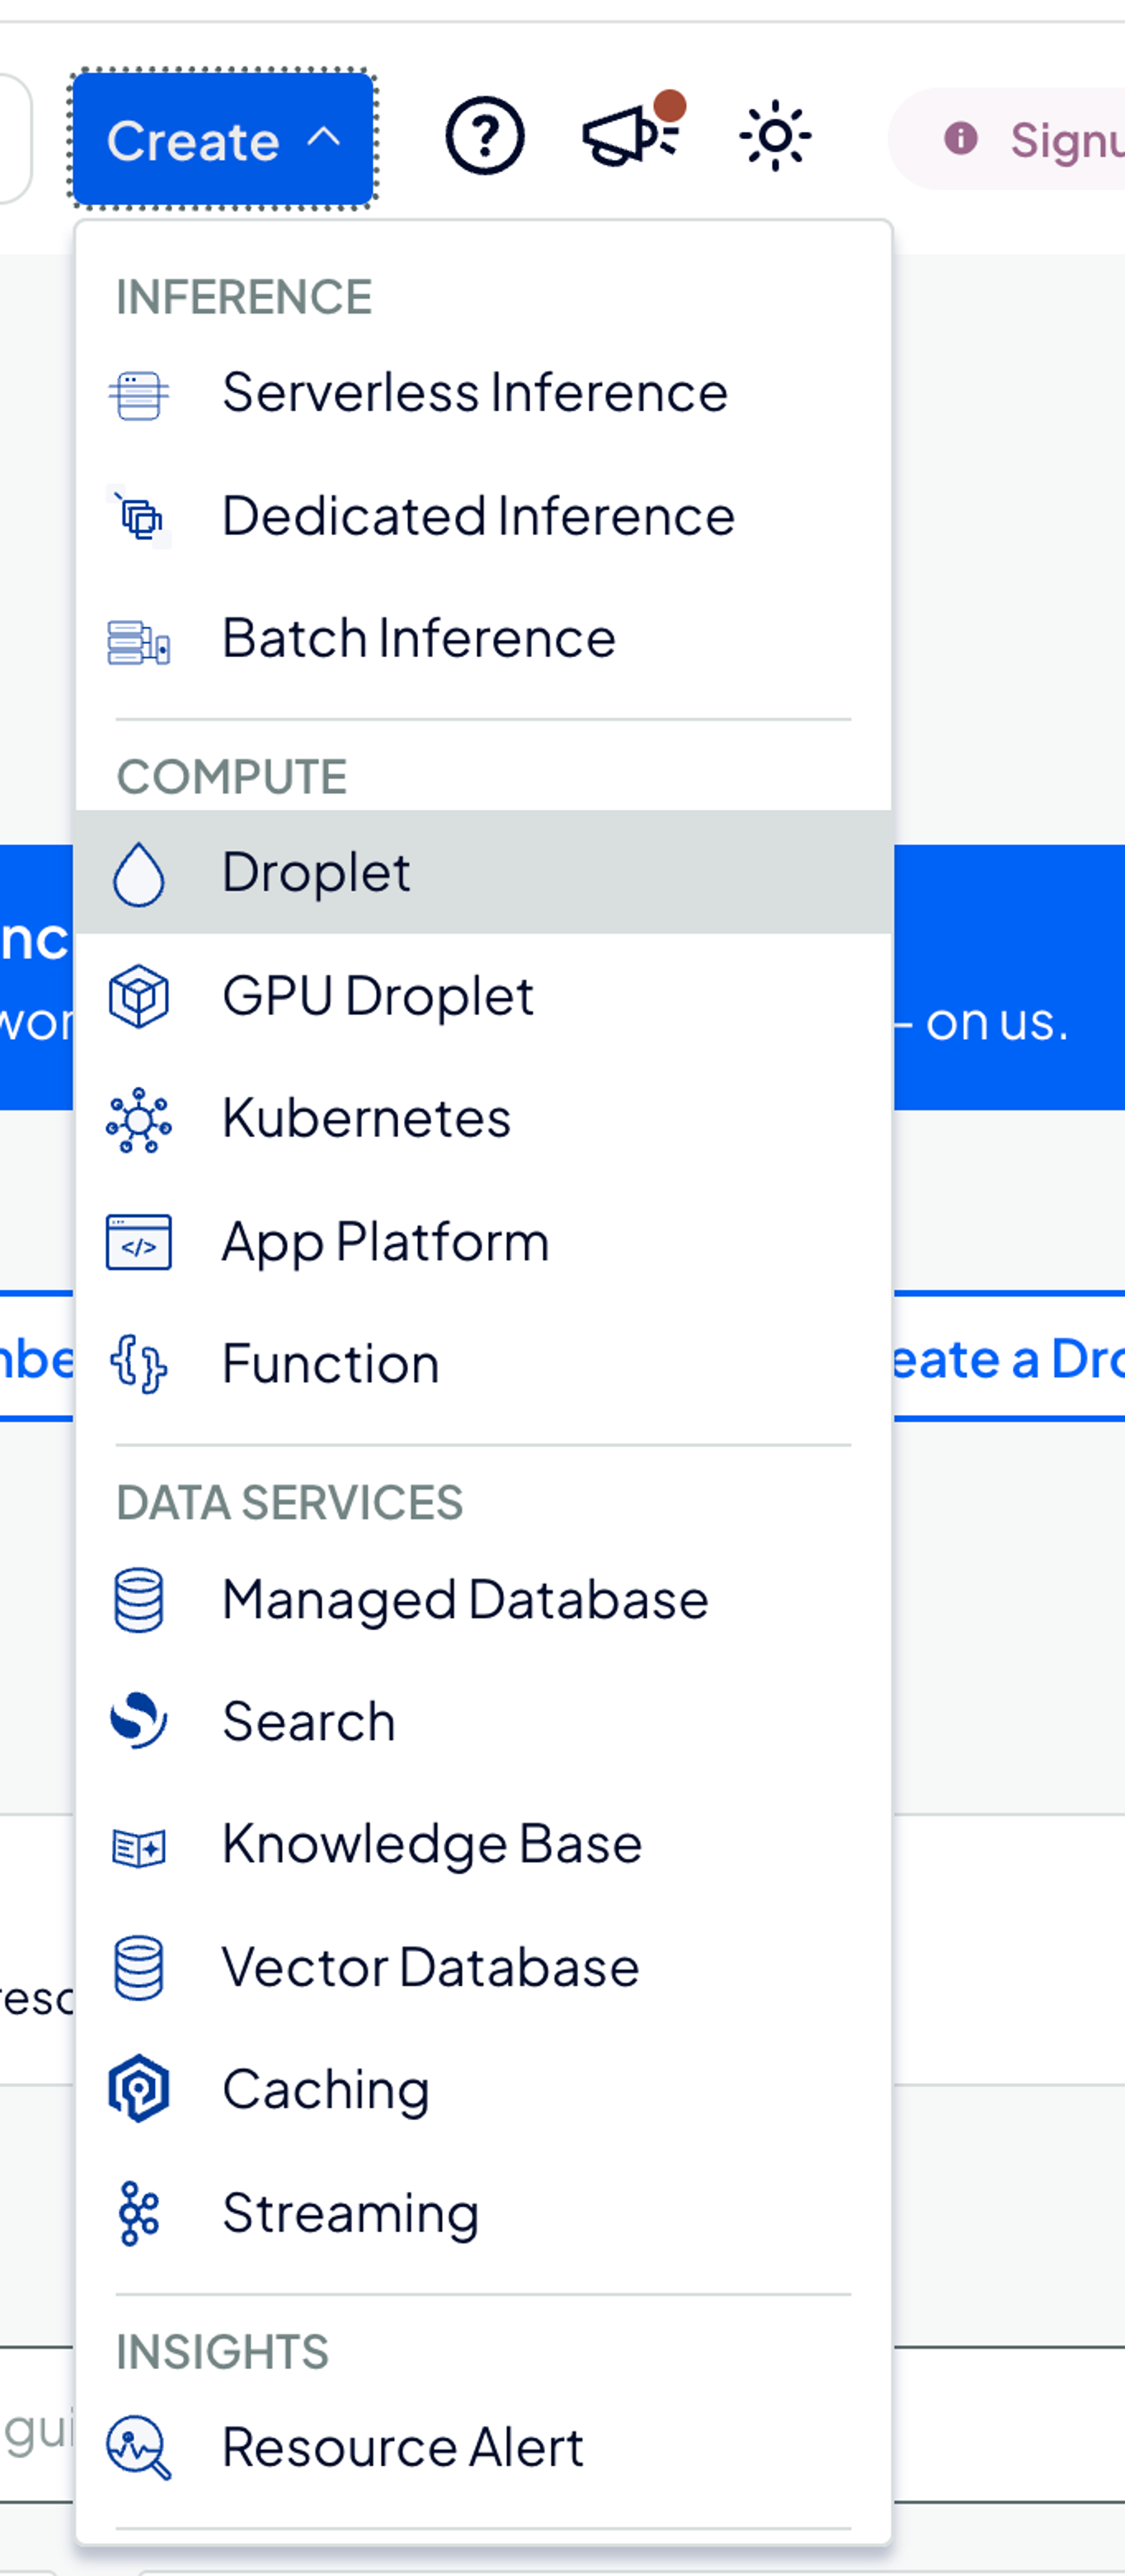Choose Dedicated Inference from the menu
Viewport: 1125px width, 2576px height.
483,516
